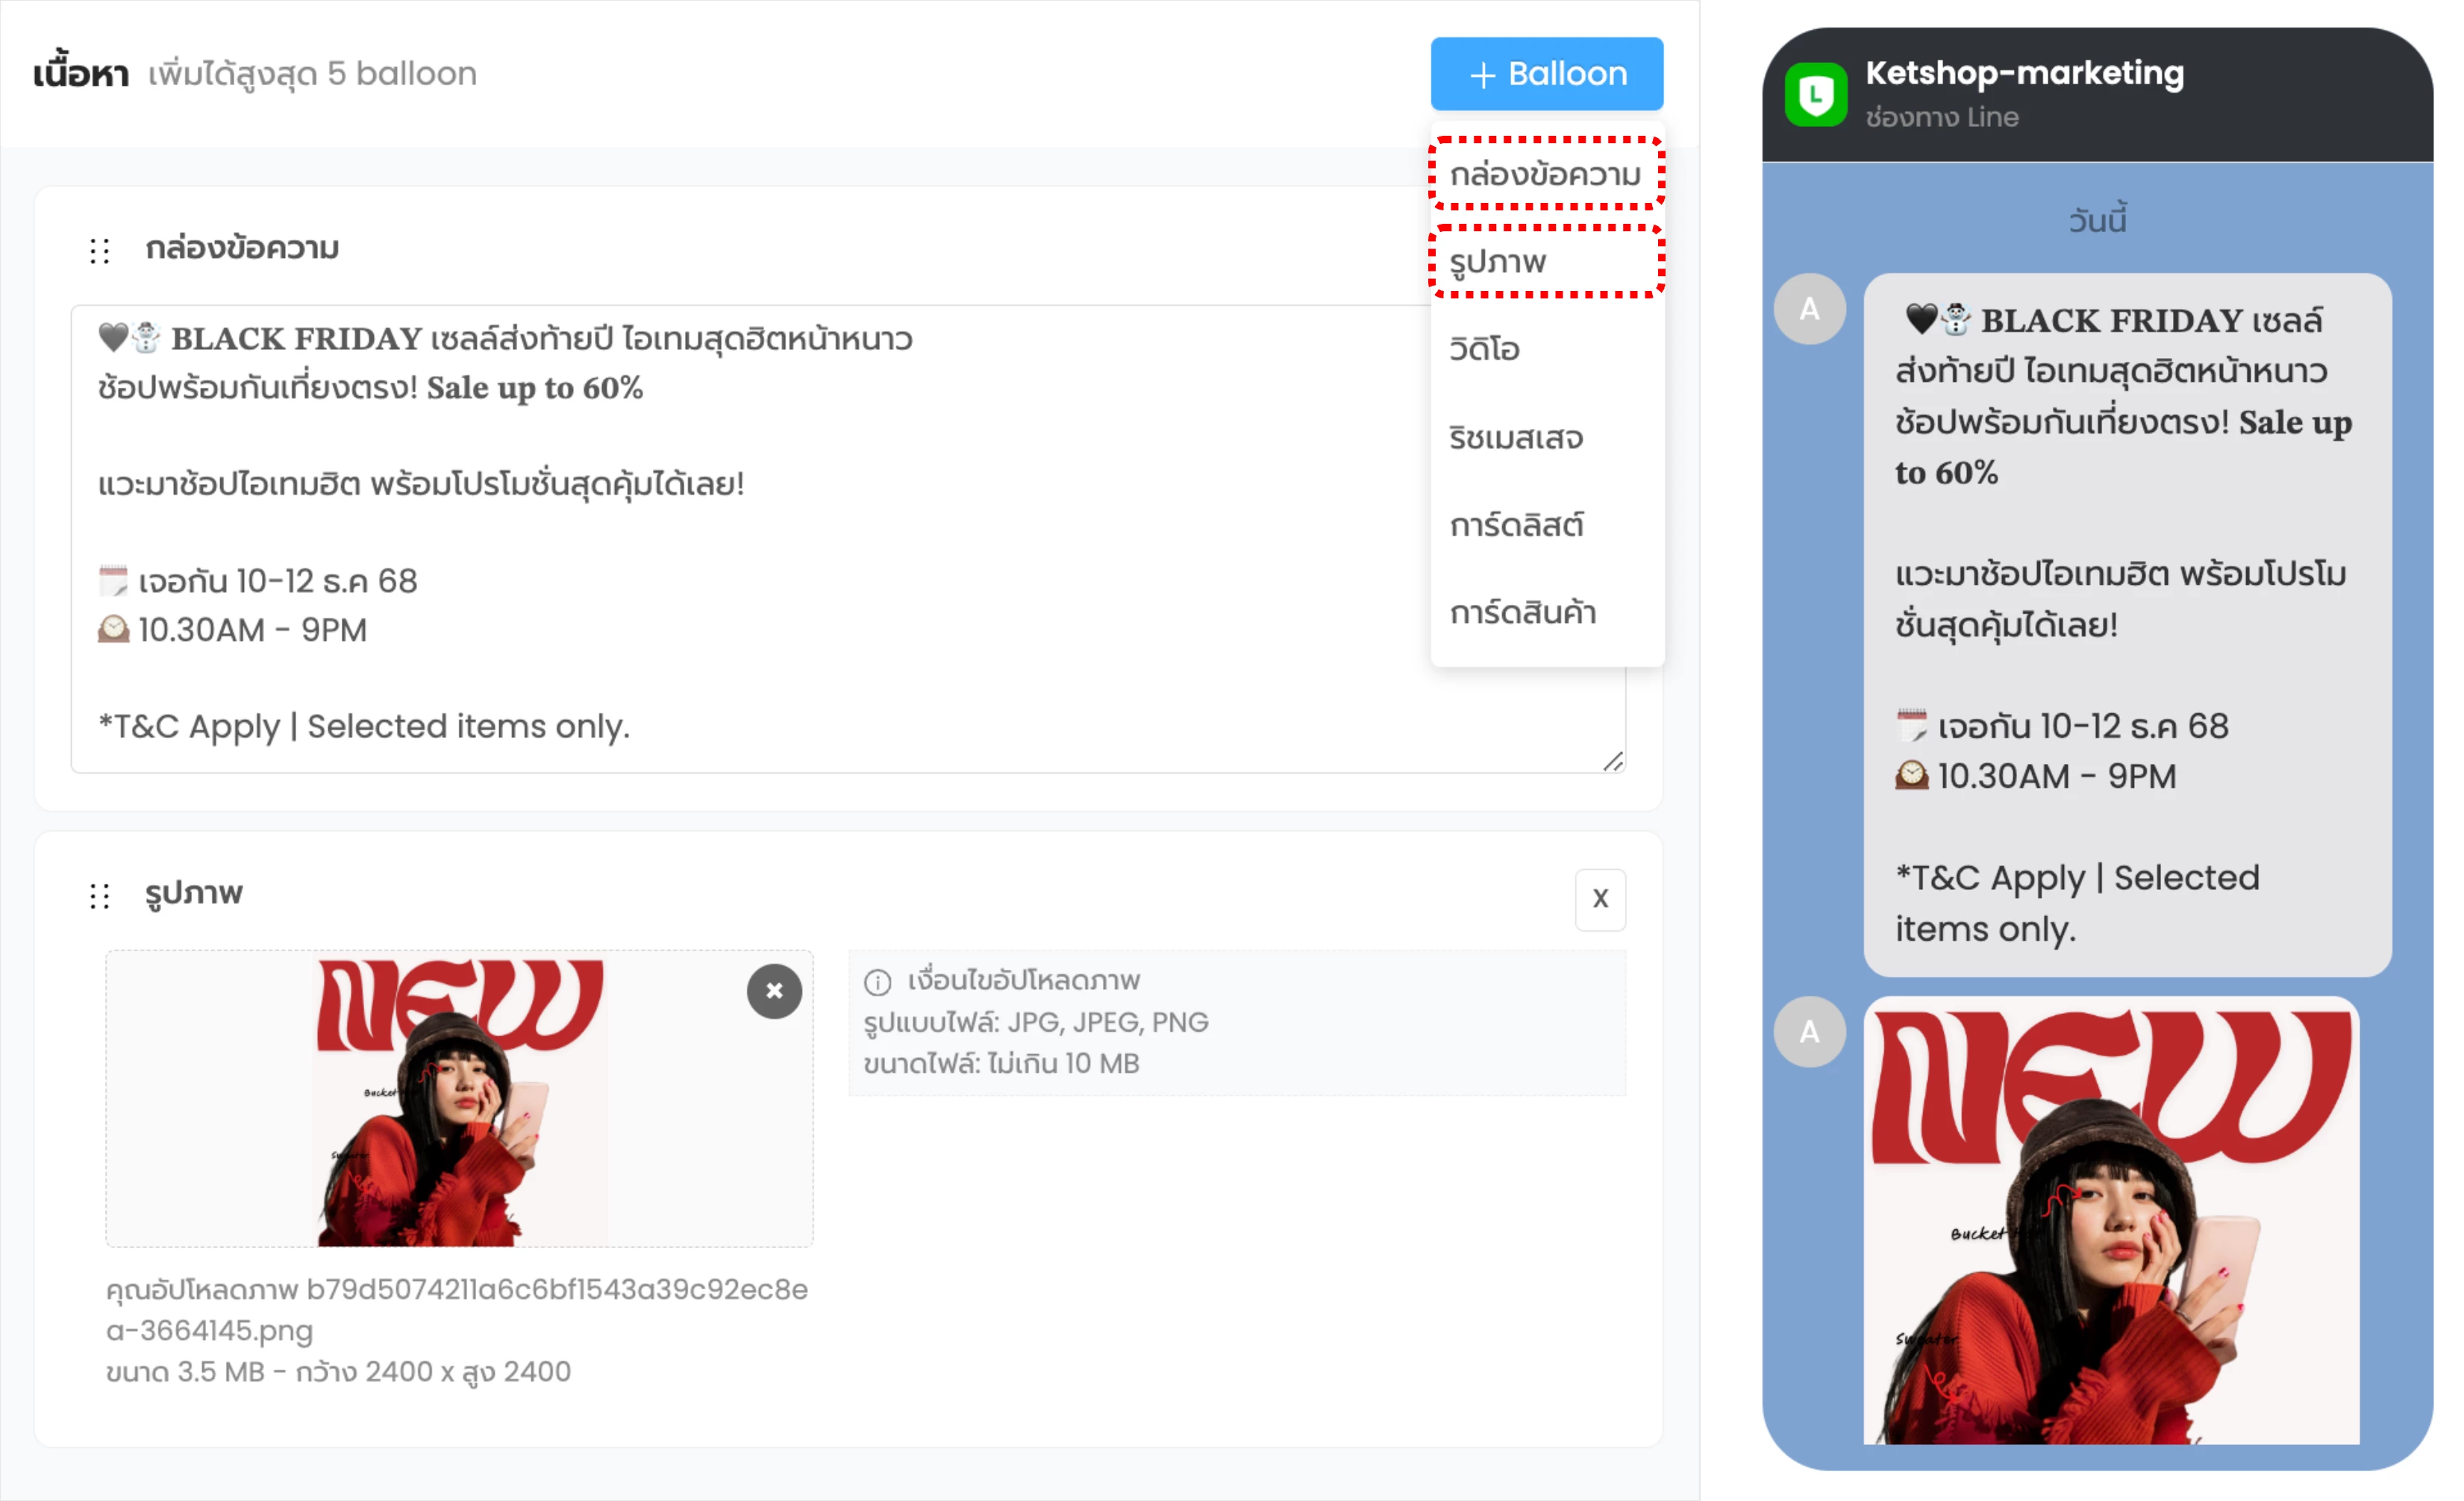Screen dimensions: 2464x1501
Task: Pick ริชเมสเสจ from the balloon menu
Action: point(1515,437)
